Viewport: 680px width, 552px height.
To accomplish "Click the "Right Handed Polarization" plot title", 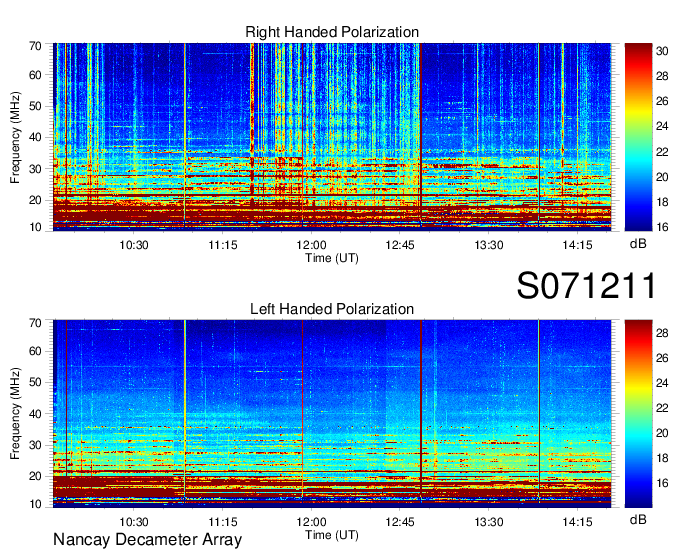I will [x=332, y=32].
